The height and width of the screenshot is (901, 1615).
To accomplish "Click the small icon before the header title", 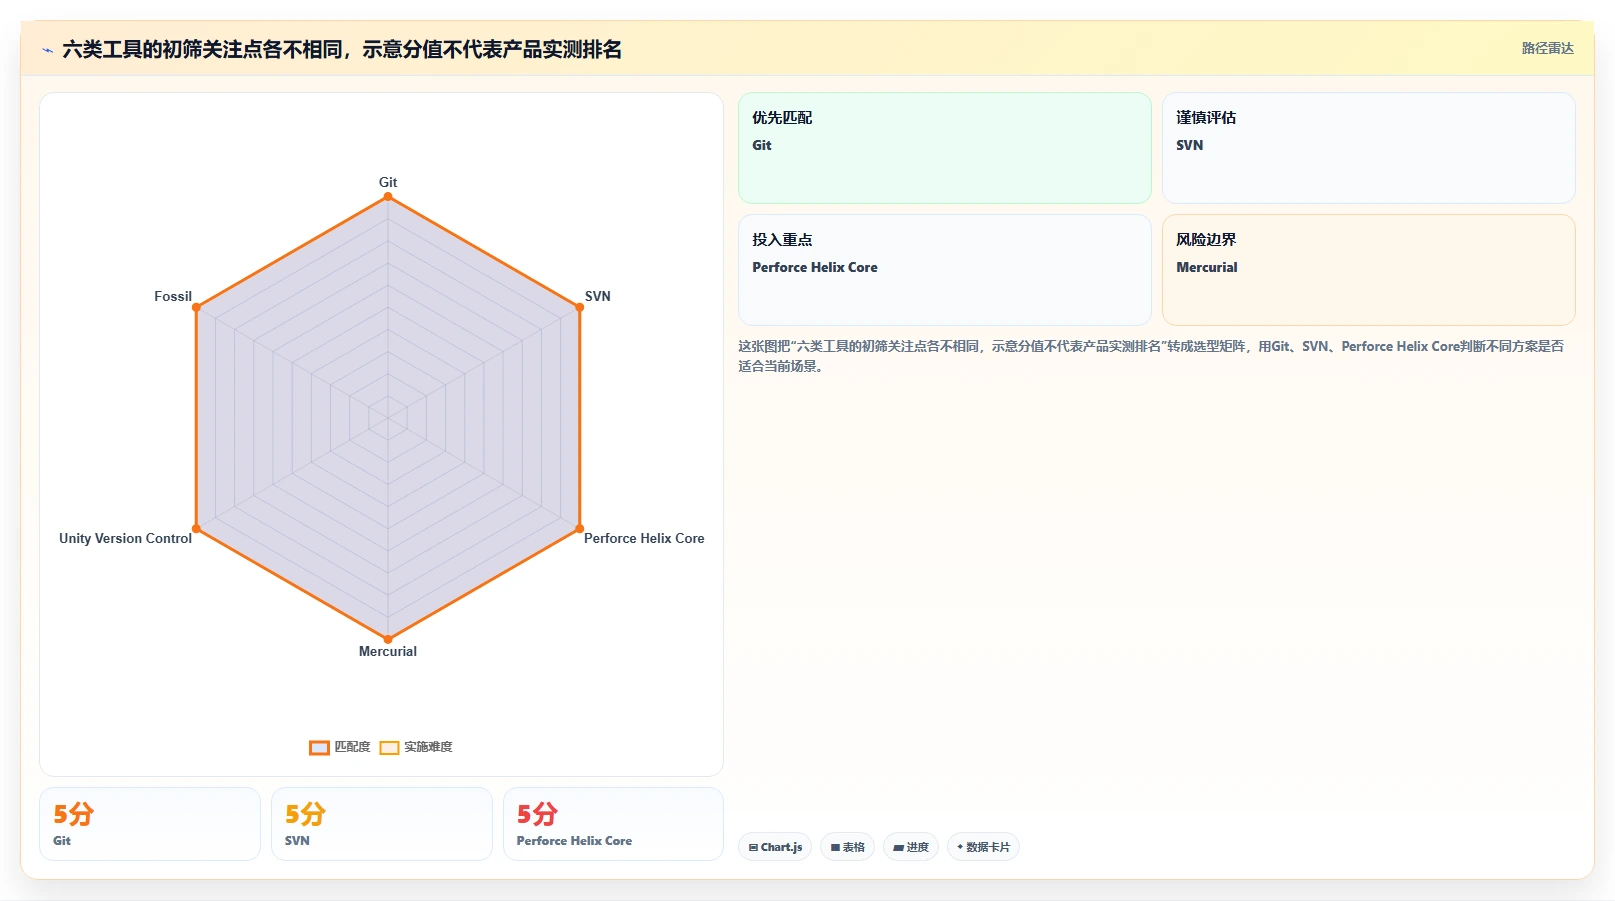I will coord(47,50).
